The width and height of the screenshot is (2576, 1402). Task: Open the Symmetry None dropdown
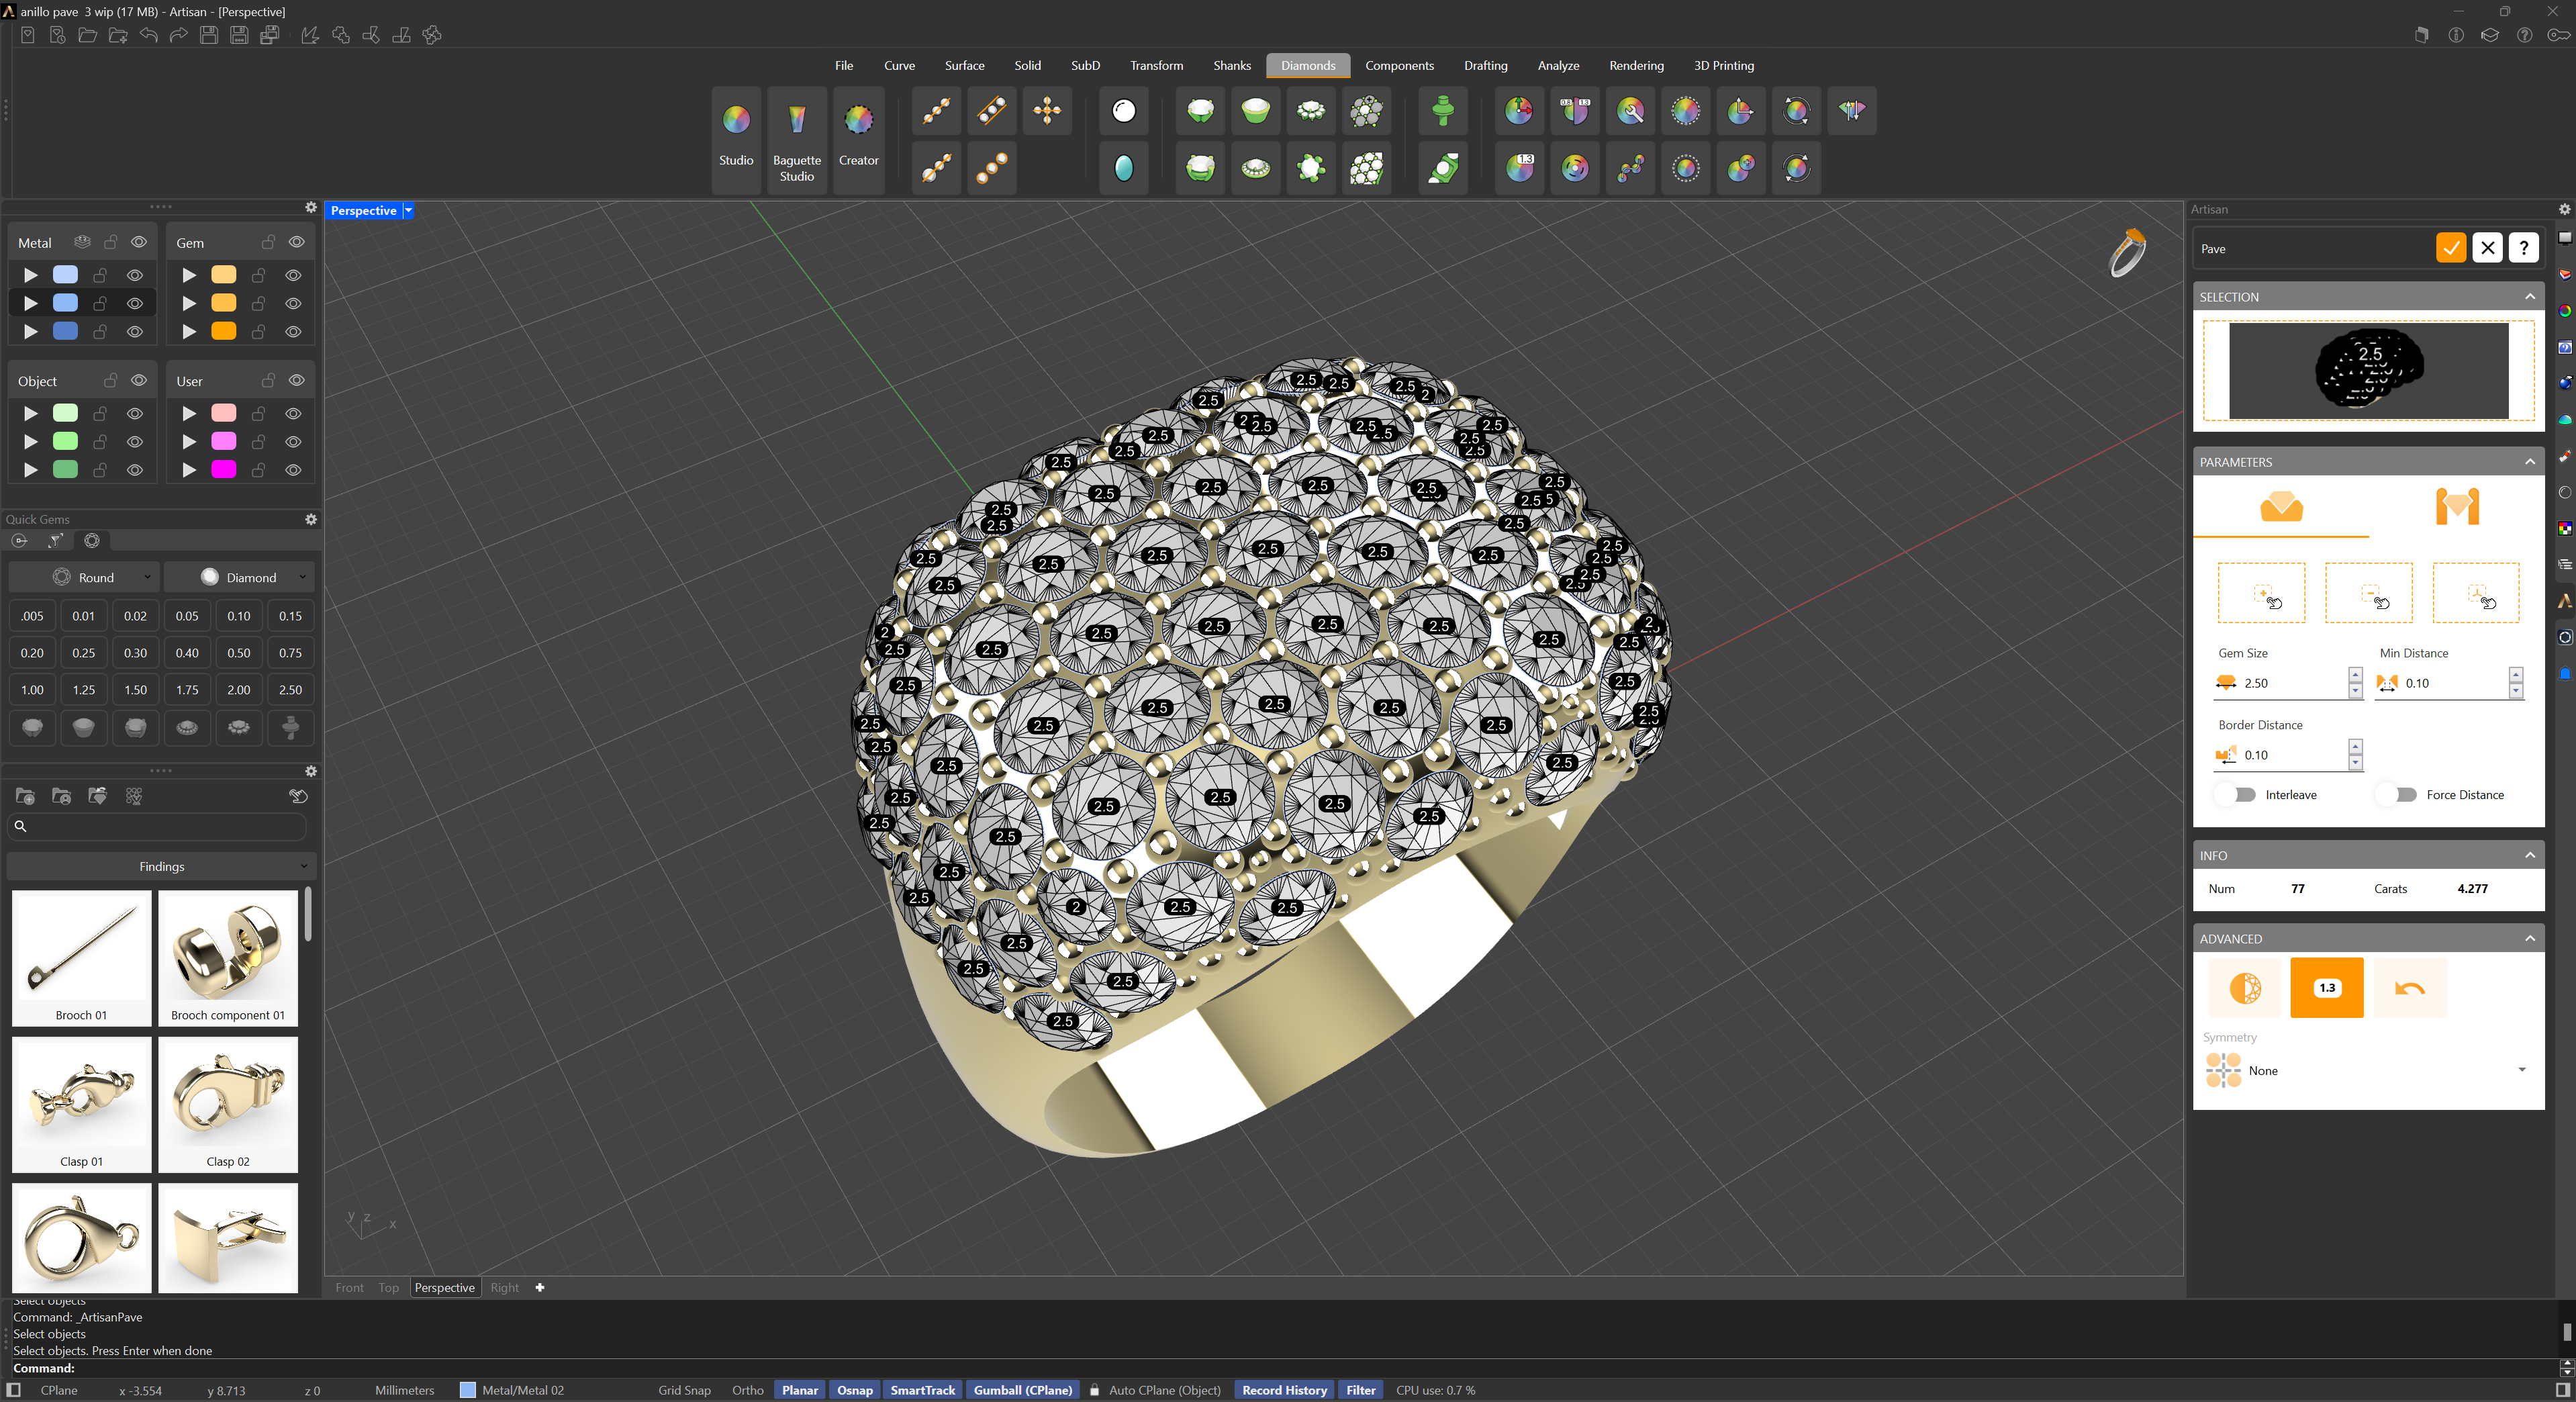[x=2368, y=1070]
